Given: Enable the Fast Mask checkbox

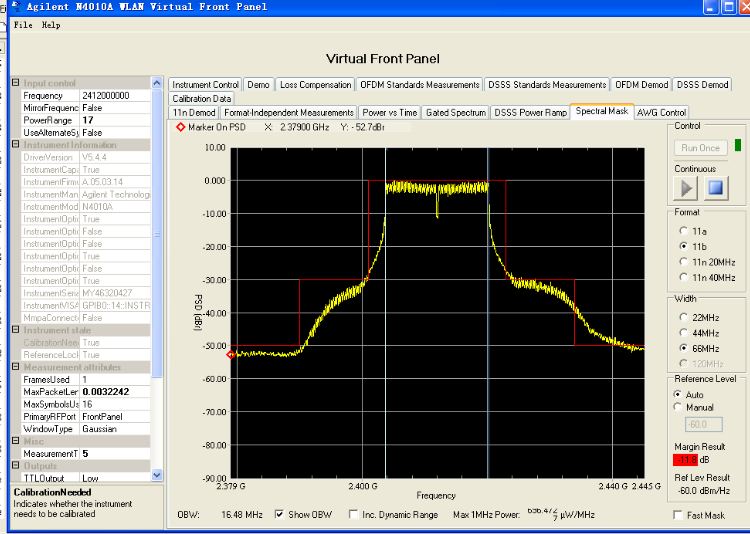Looking at the screenshot, I should pos(678,515).
